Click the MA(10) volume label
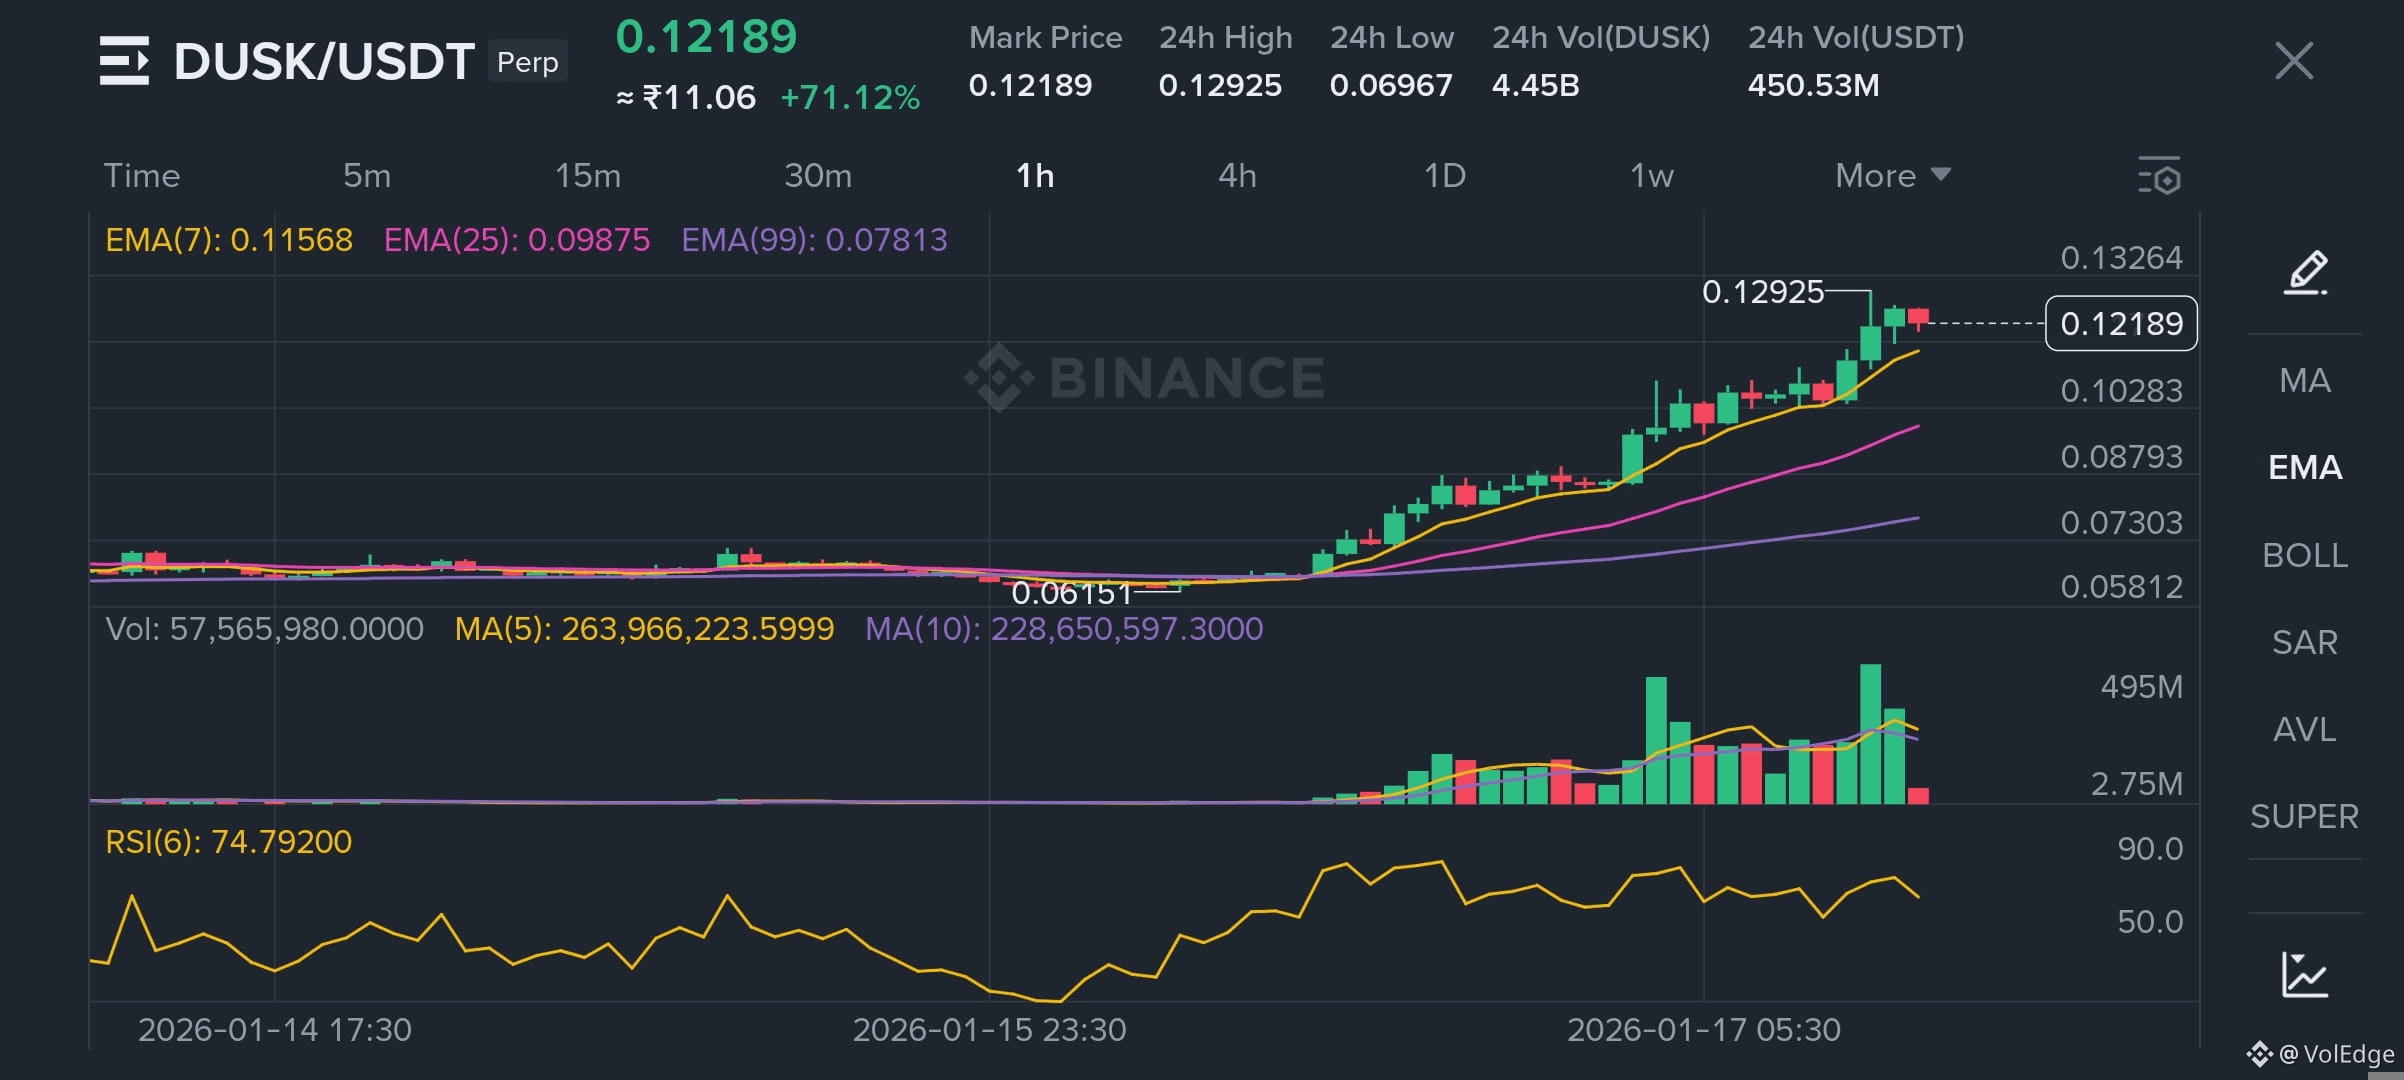 pyautogui.click(x=1064, y=629)
